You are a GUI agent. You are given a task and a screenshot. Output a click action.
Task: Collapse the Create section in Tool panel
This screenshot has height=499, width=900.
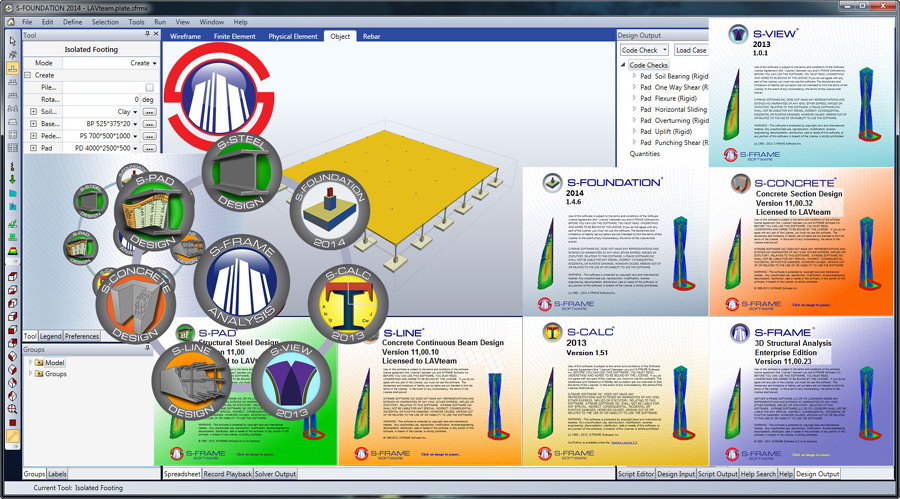[x=27, y=75]
